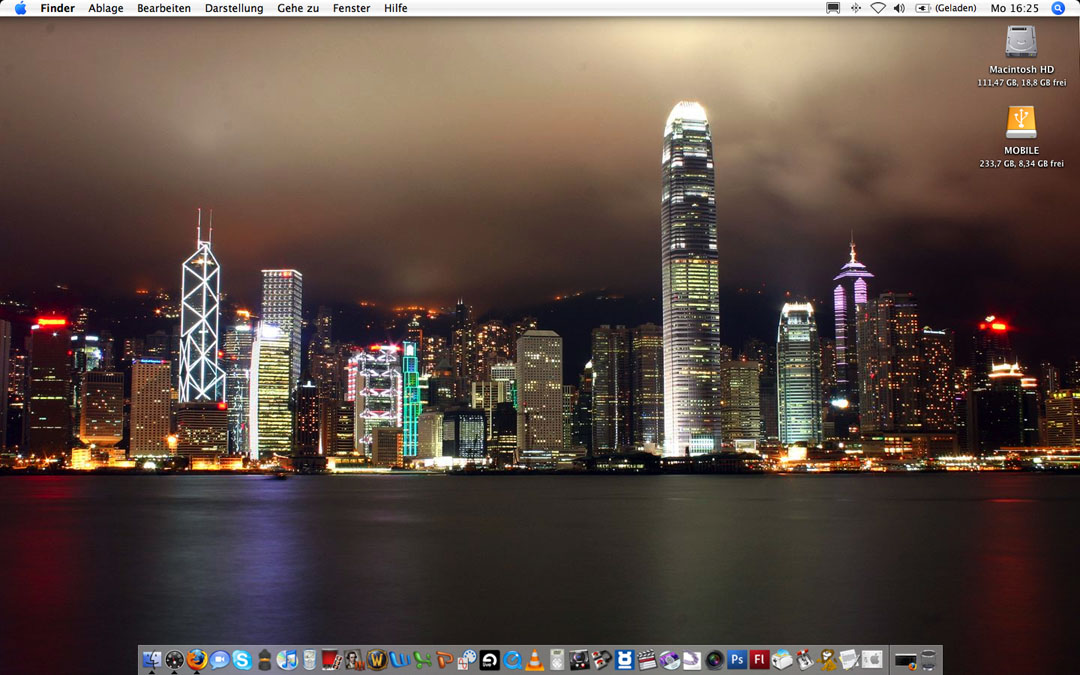Screen dimensions: 1080x675
Task: Click the red joystick Dock icon
Action: tap(804, 660)
